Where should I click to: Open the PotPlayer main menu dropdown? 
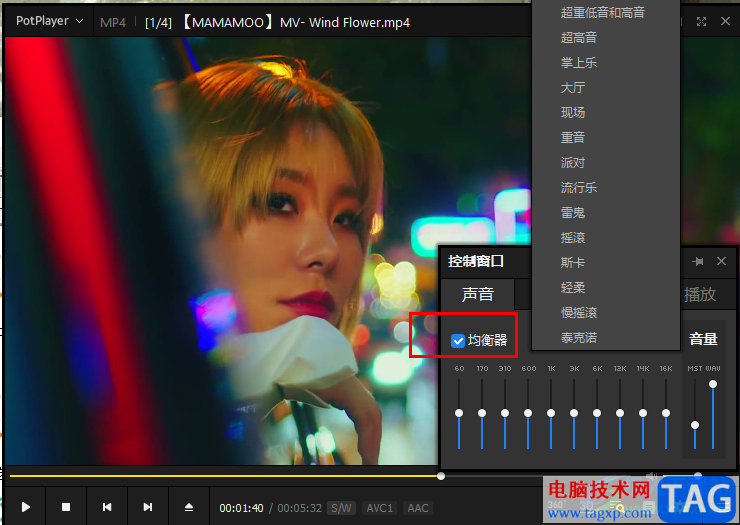pyautogui.click(x=50, y=21)
